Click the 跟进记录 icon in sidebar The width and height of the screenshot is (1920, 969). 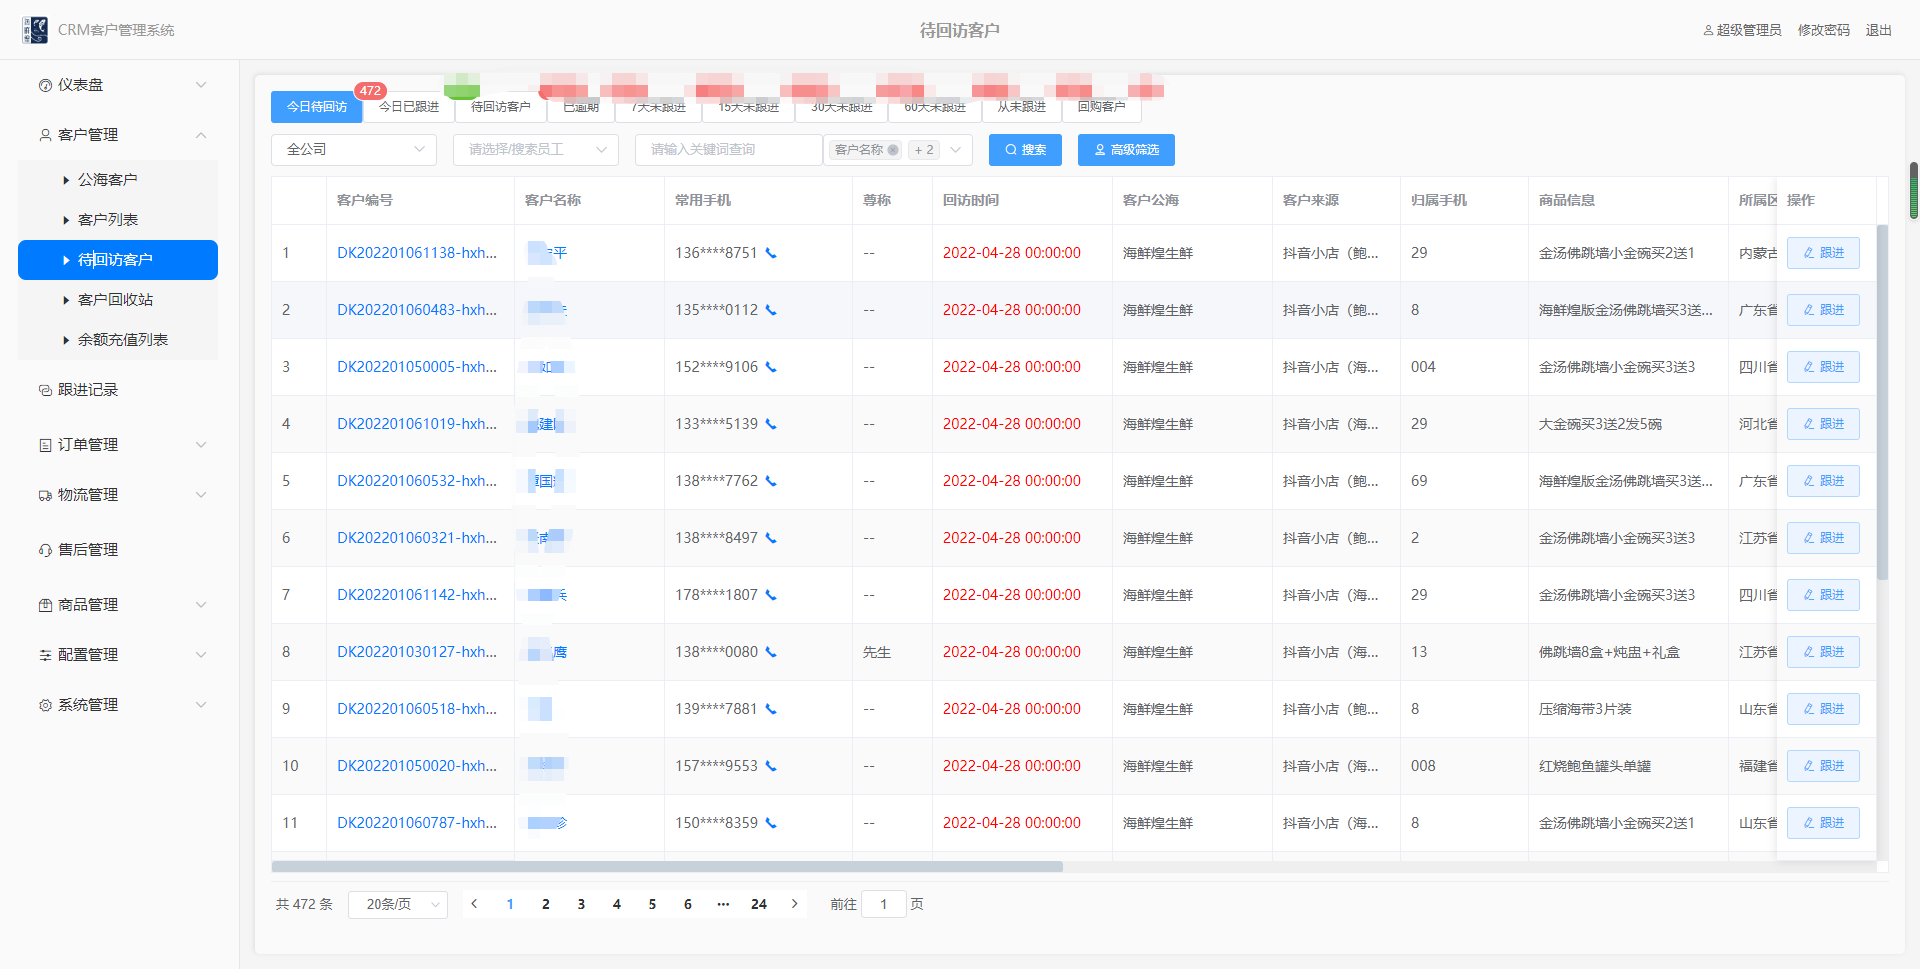click(45, 390)
